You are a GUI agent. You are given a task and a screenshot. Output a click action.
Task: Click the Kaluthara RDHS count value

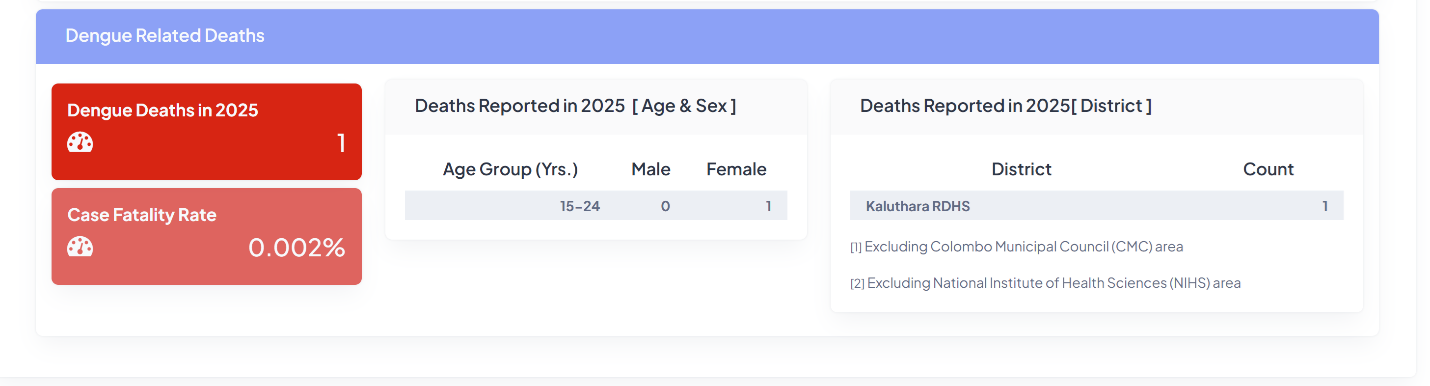point(1325,206)
